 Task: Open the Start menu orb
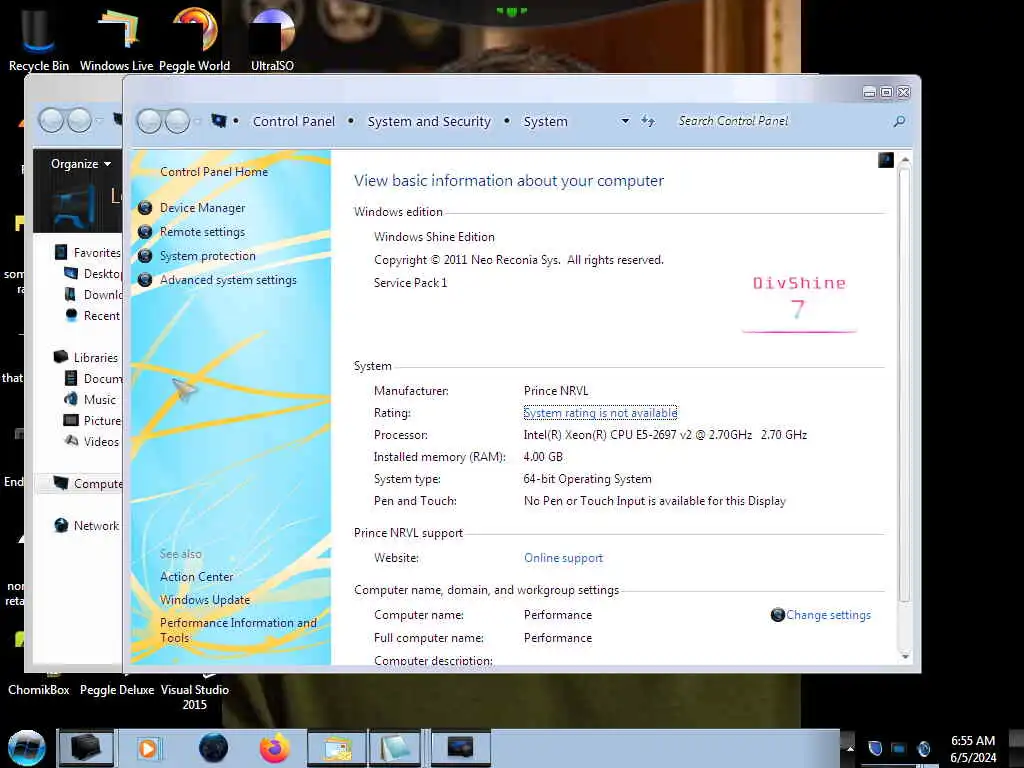coord(27,748)
